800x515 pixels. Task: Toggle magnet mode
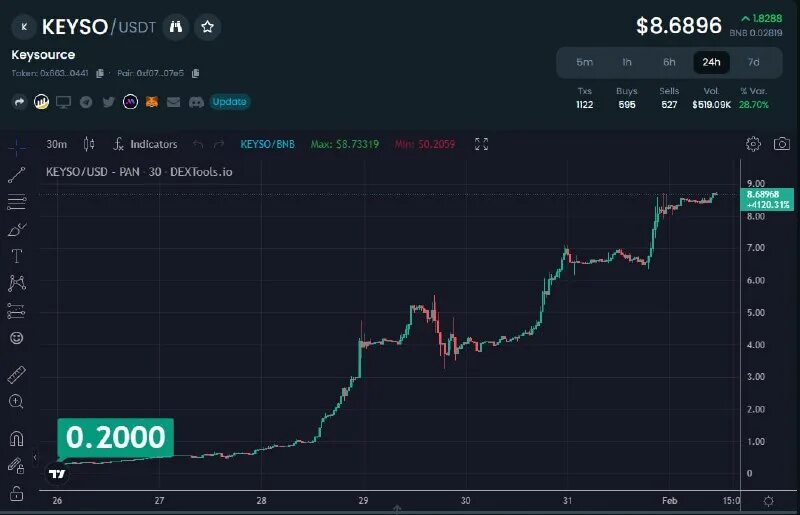tap(16, 439)
